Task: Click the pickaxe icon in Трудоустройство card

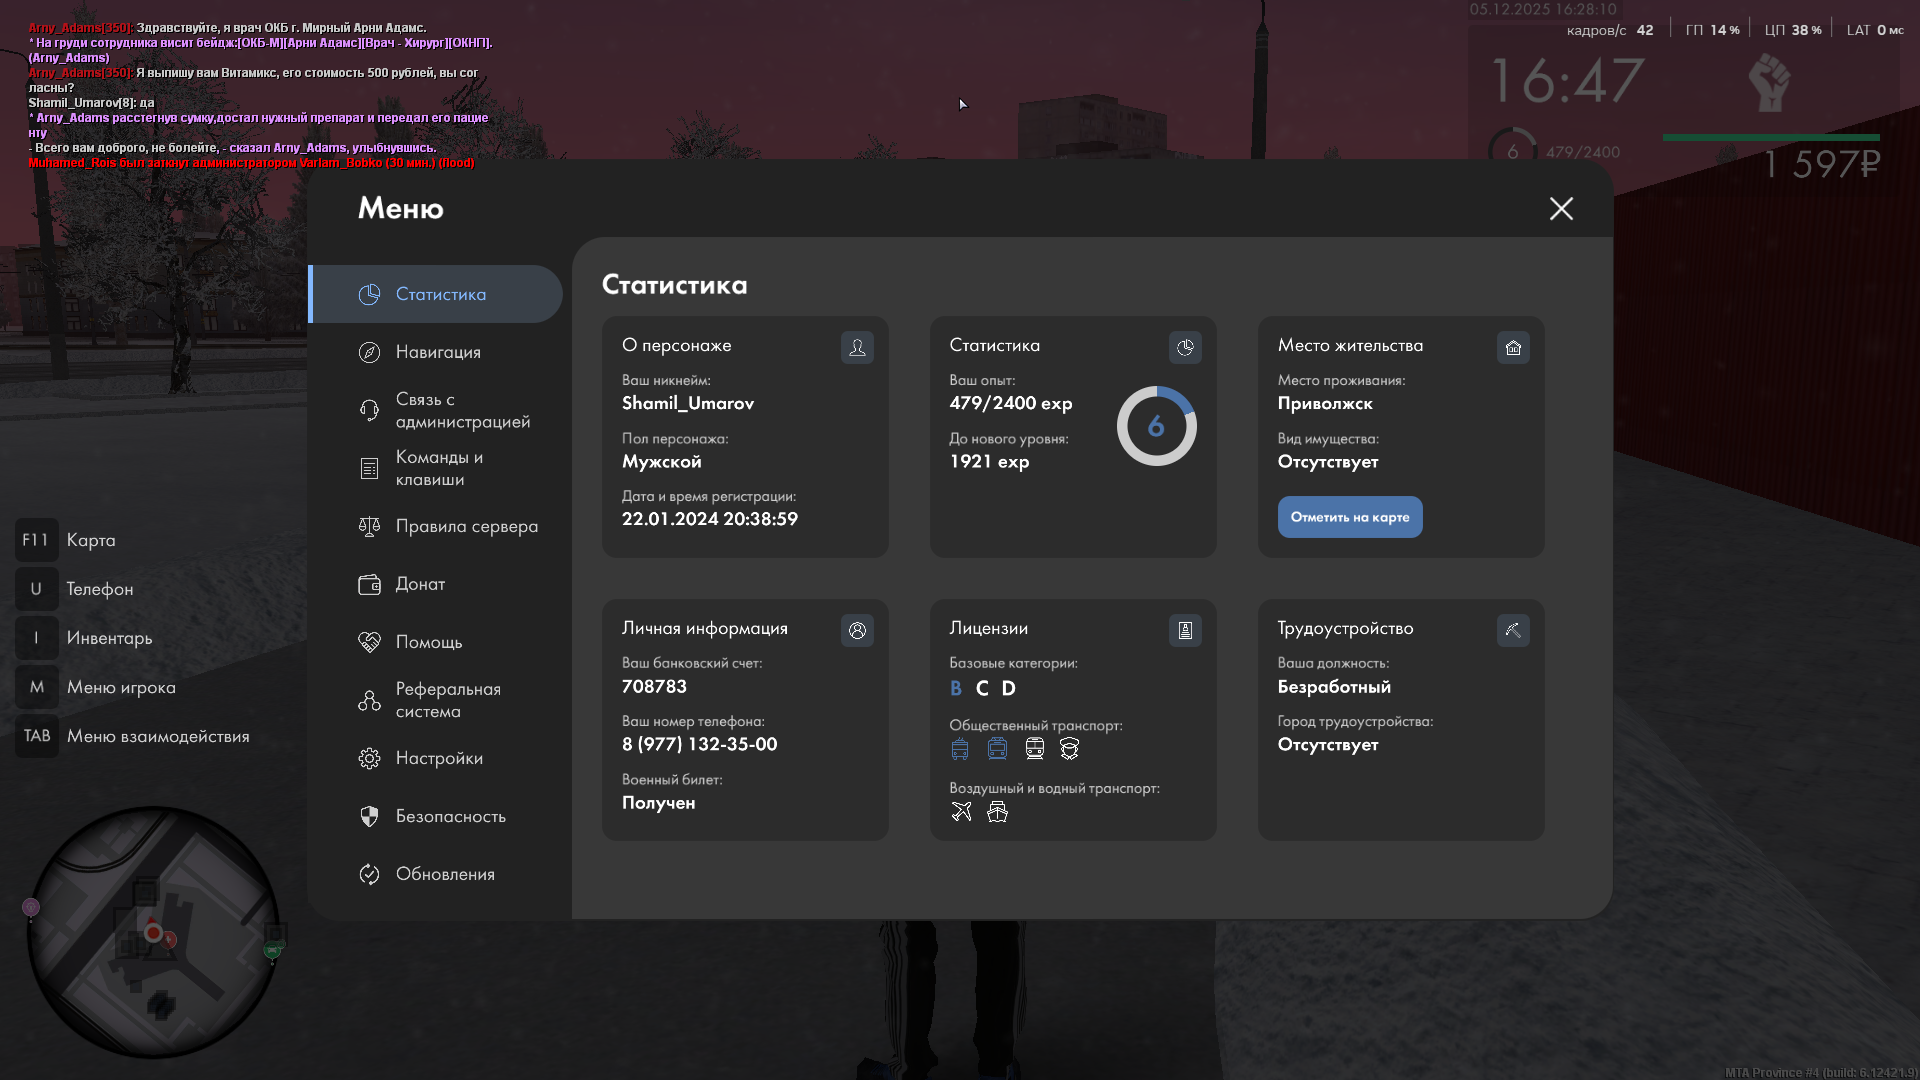Action: click(1513, 630)
